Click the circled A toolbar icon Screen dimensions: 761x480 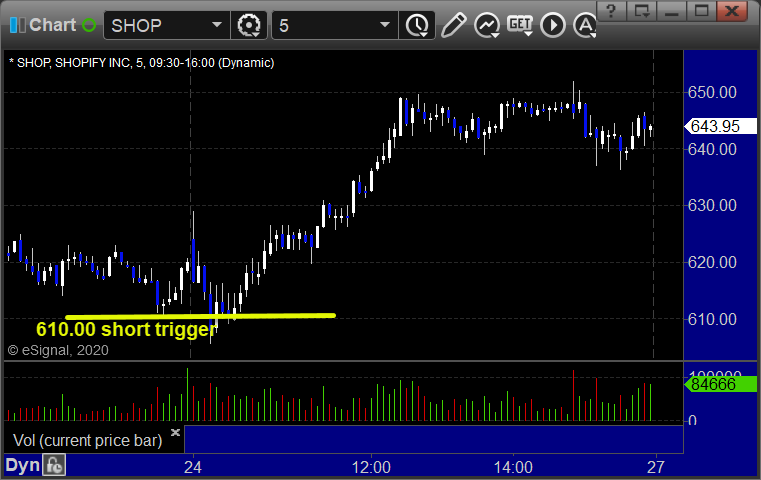584,25
